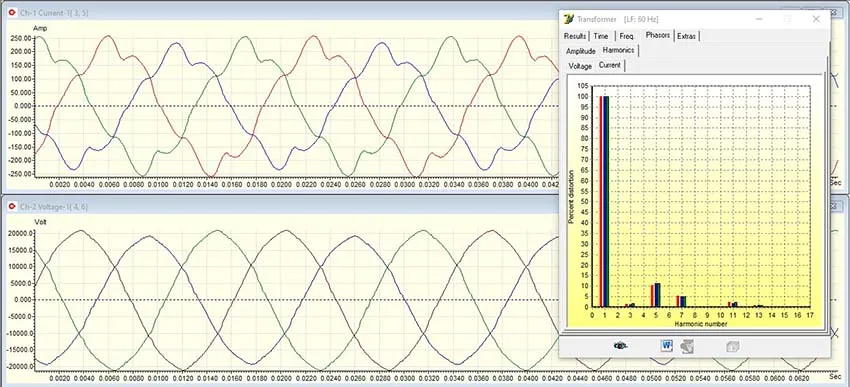
Task: Show the Voltage harmonics tab
Action: (580, 66)
